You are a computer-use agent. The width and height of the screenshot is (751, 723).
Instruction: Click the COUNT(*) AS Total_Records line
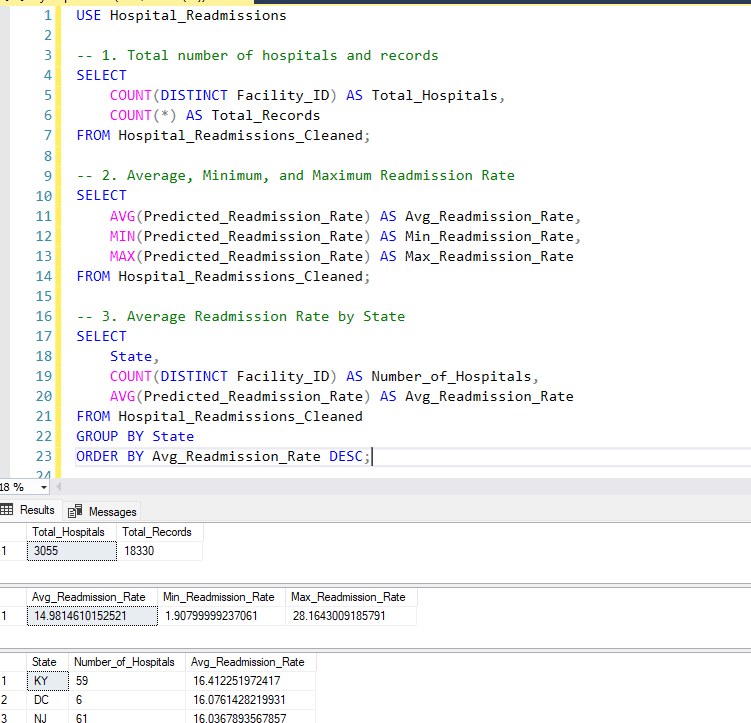click(x=215, y=115)
